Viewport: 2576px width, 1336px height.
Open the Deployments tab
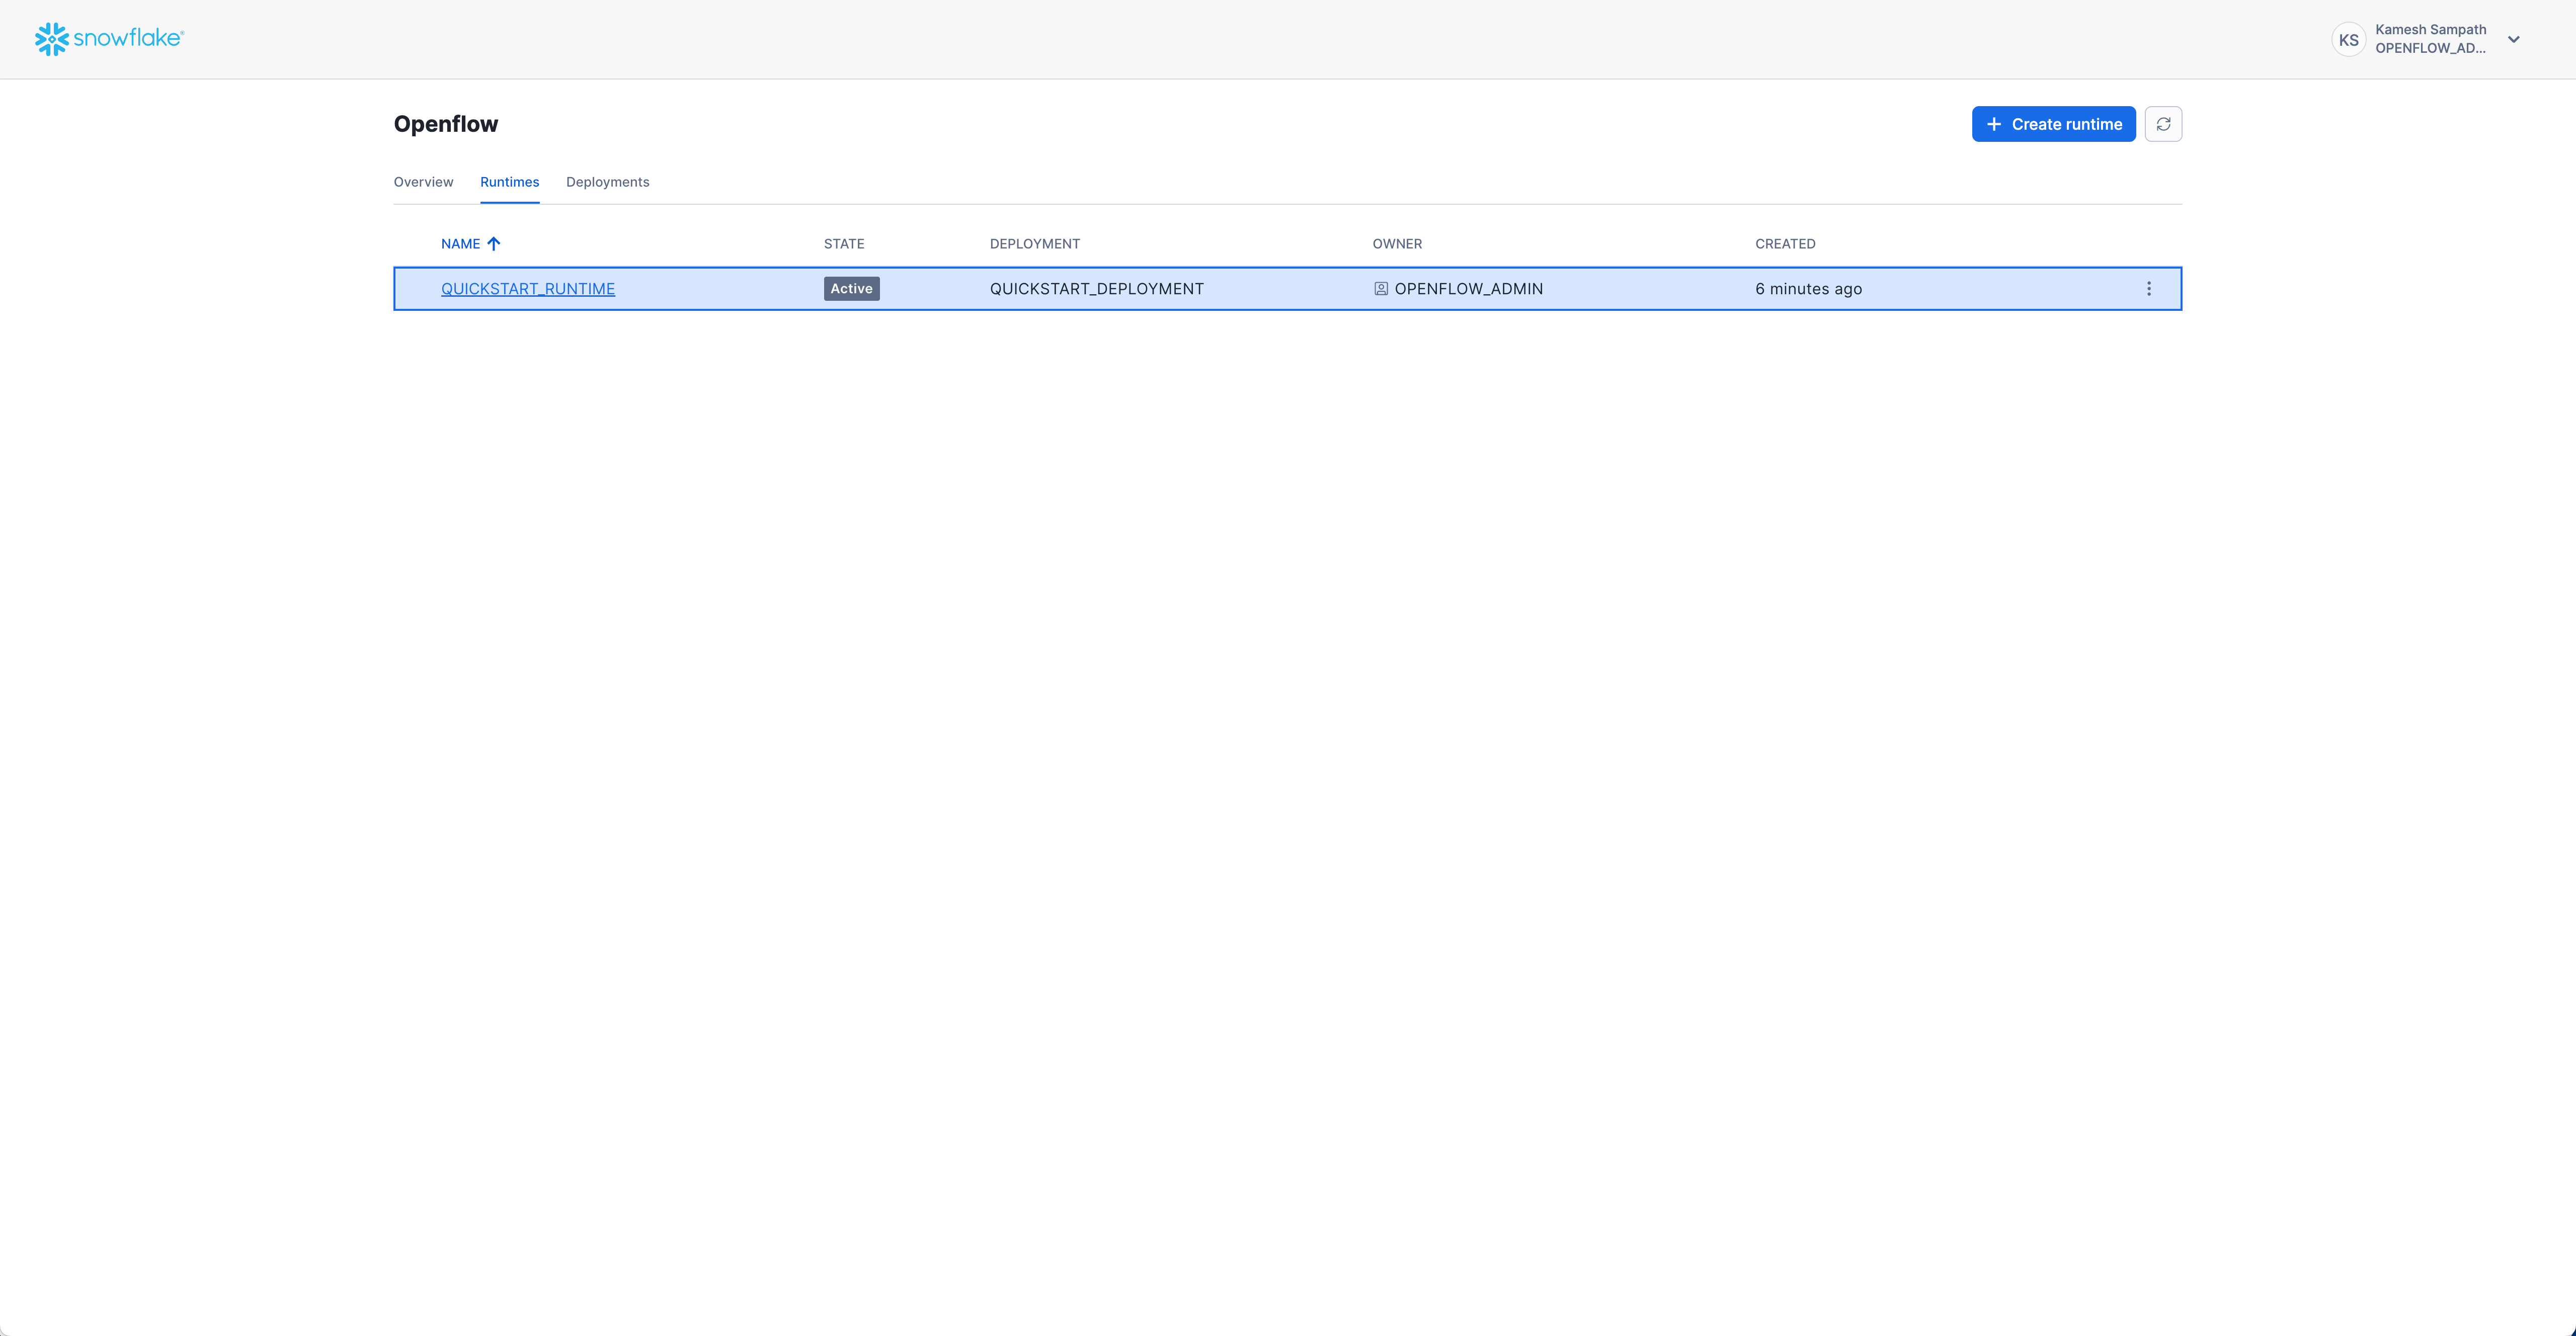pyautogui.click(x=607, y=181)
